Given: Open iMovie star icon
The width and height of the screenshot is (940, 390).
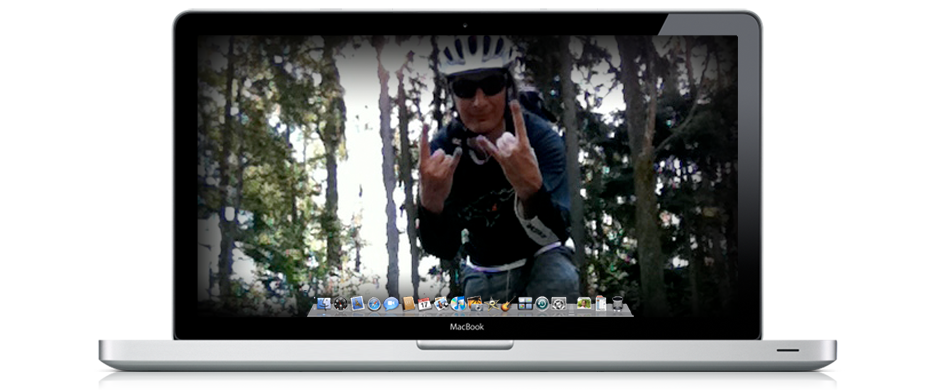Looking at the screenshot, I should point(492,304).
